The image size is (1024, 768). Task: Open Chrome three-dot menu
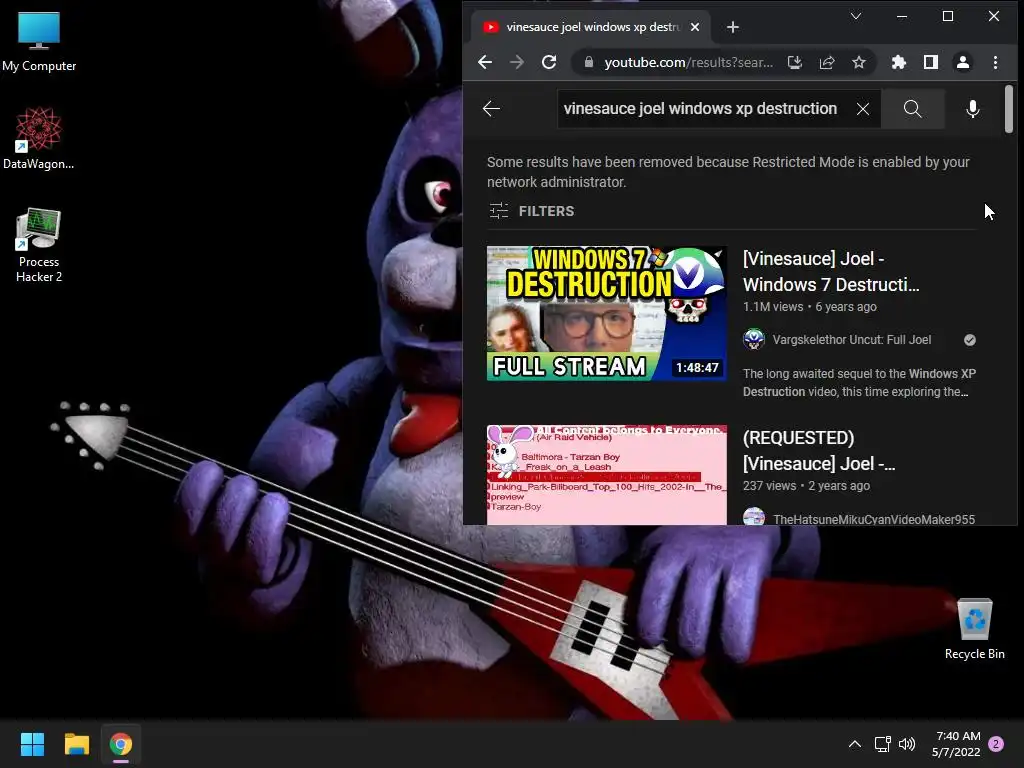995,62
